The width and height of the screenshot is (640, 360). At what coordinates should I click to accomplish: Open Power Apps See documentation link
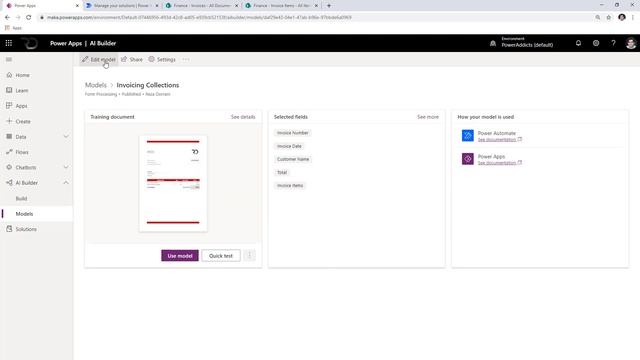click(x=500, y=163)
